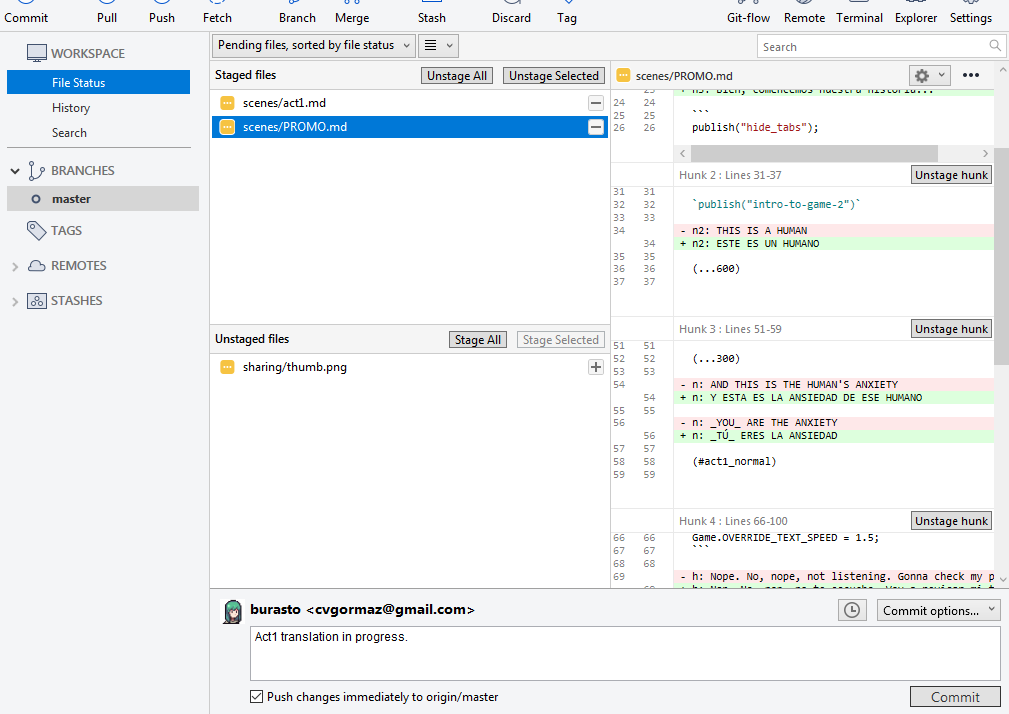This screenshot has width=1009, height=714.
Task: Click Unstage Selected button
Action: 553,75
